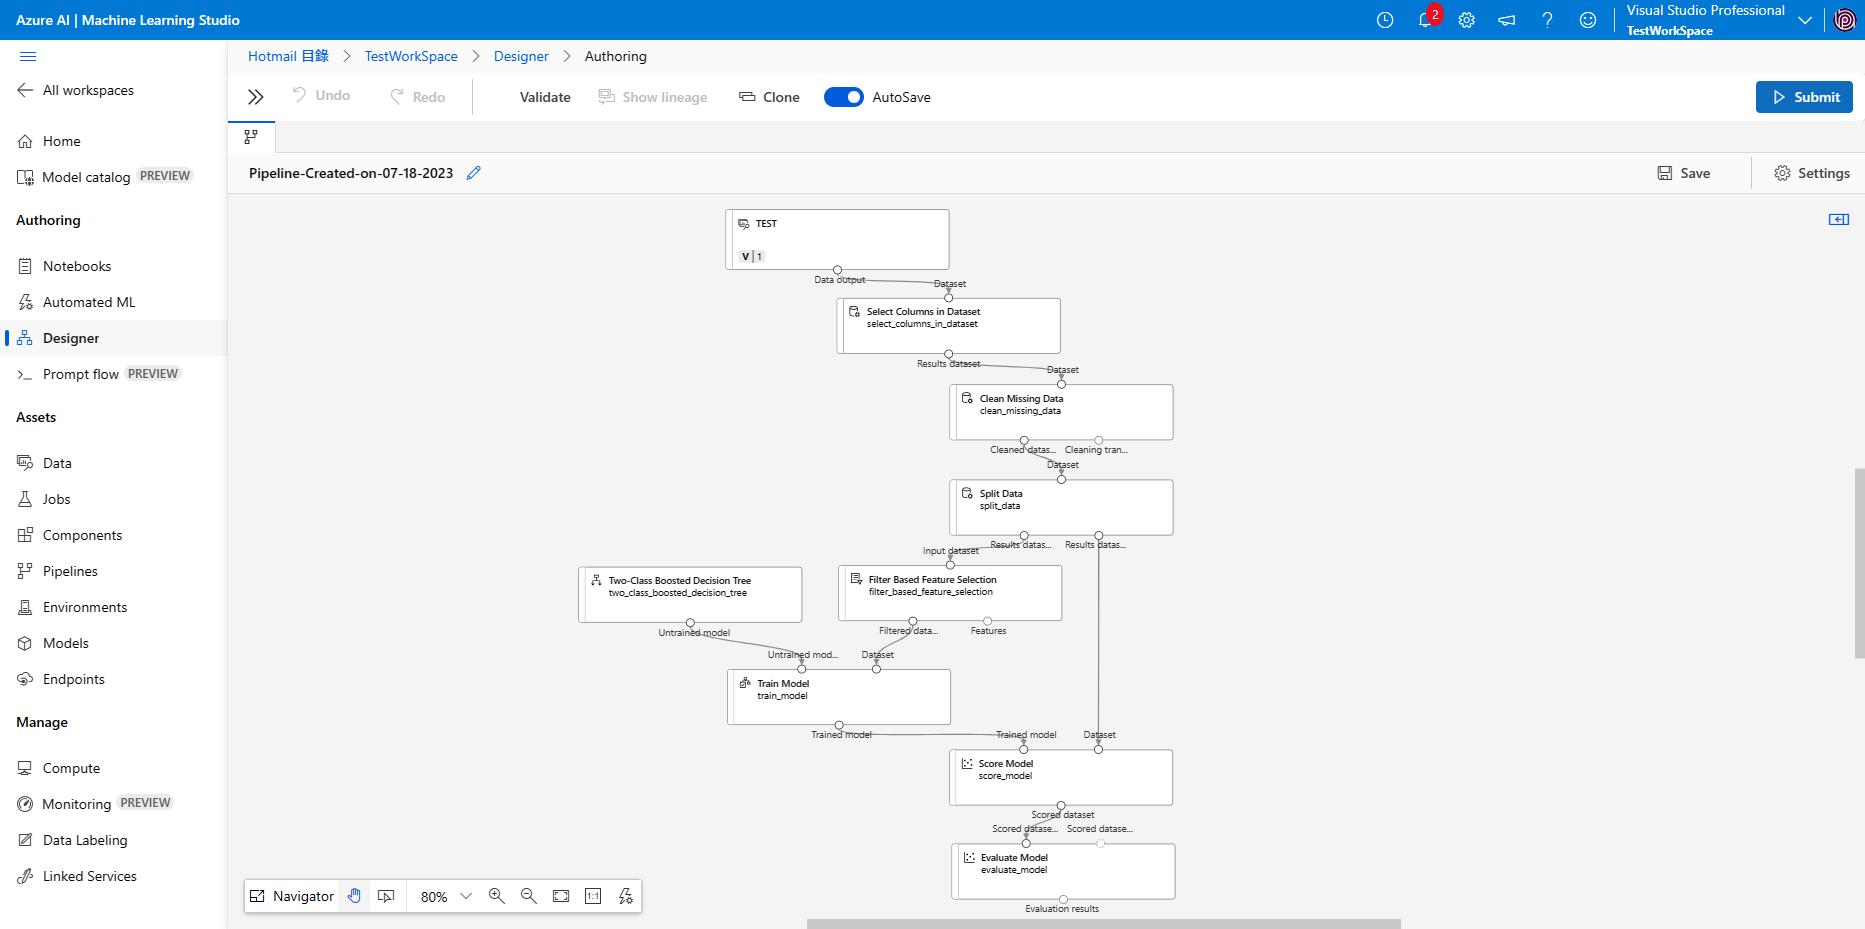The image size is (1865, 929).
Task: Click the pencil icon to rename pipeline
Action: pos(474,173)
